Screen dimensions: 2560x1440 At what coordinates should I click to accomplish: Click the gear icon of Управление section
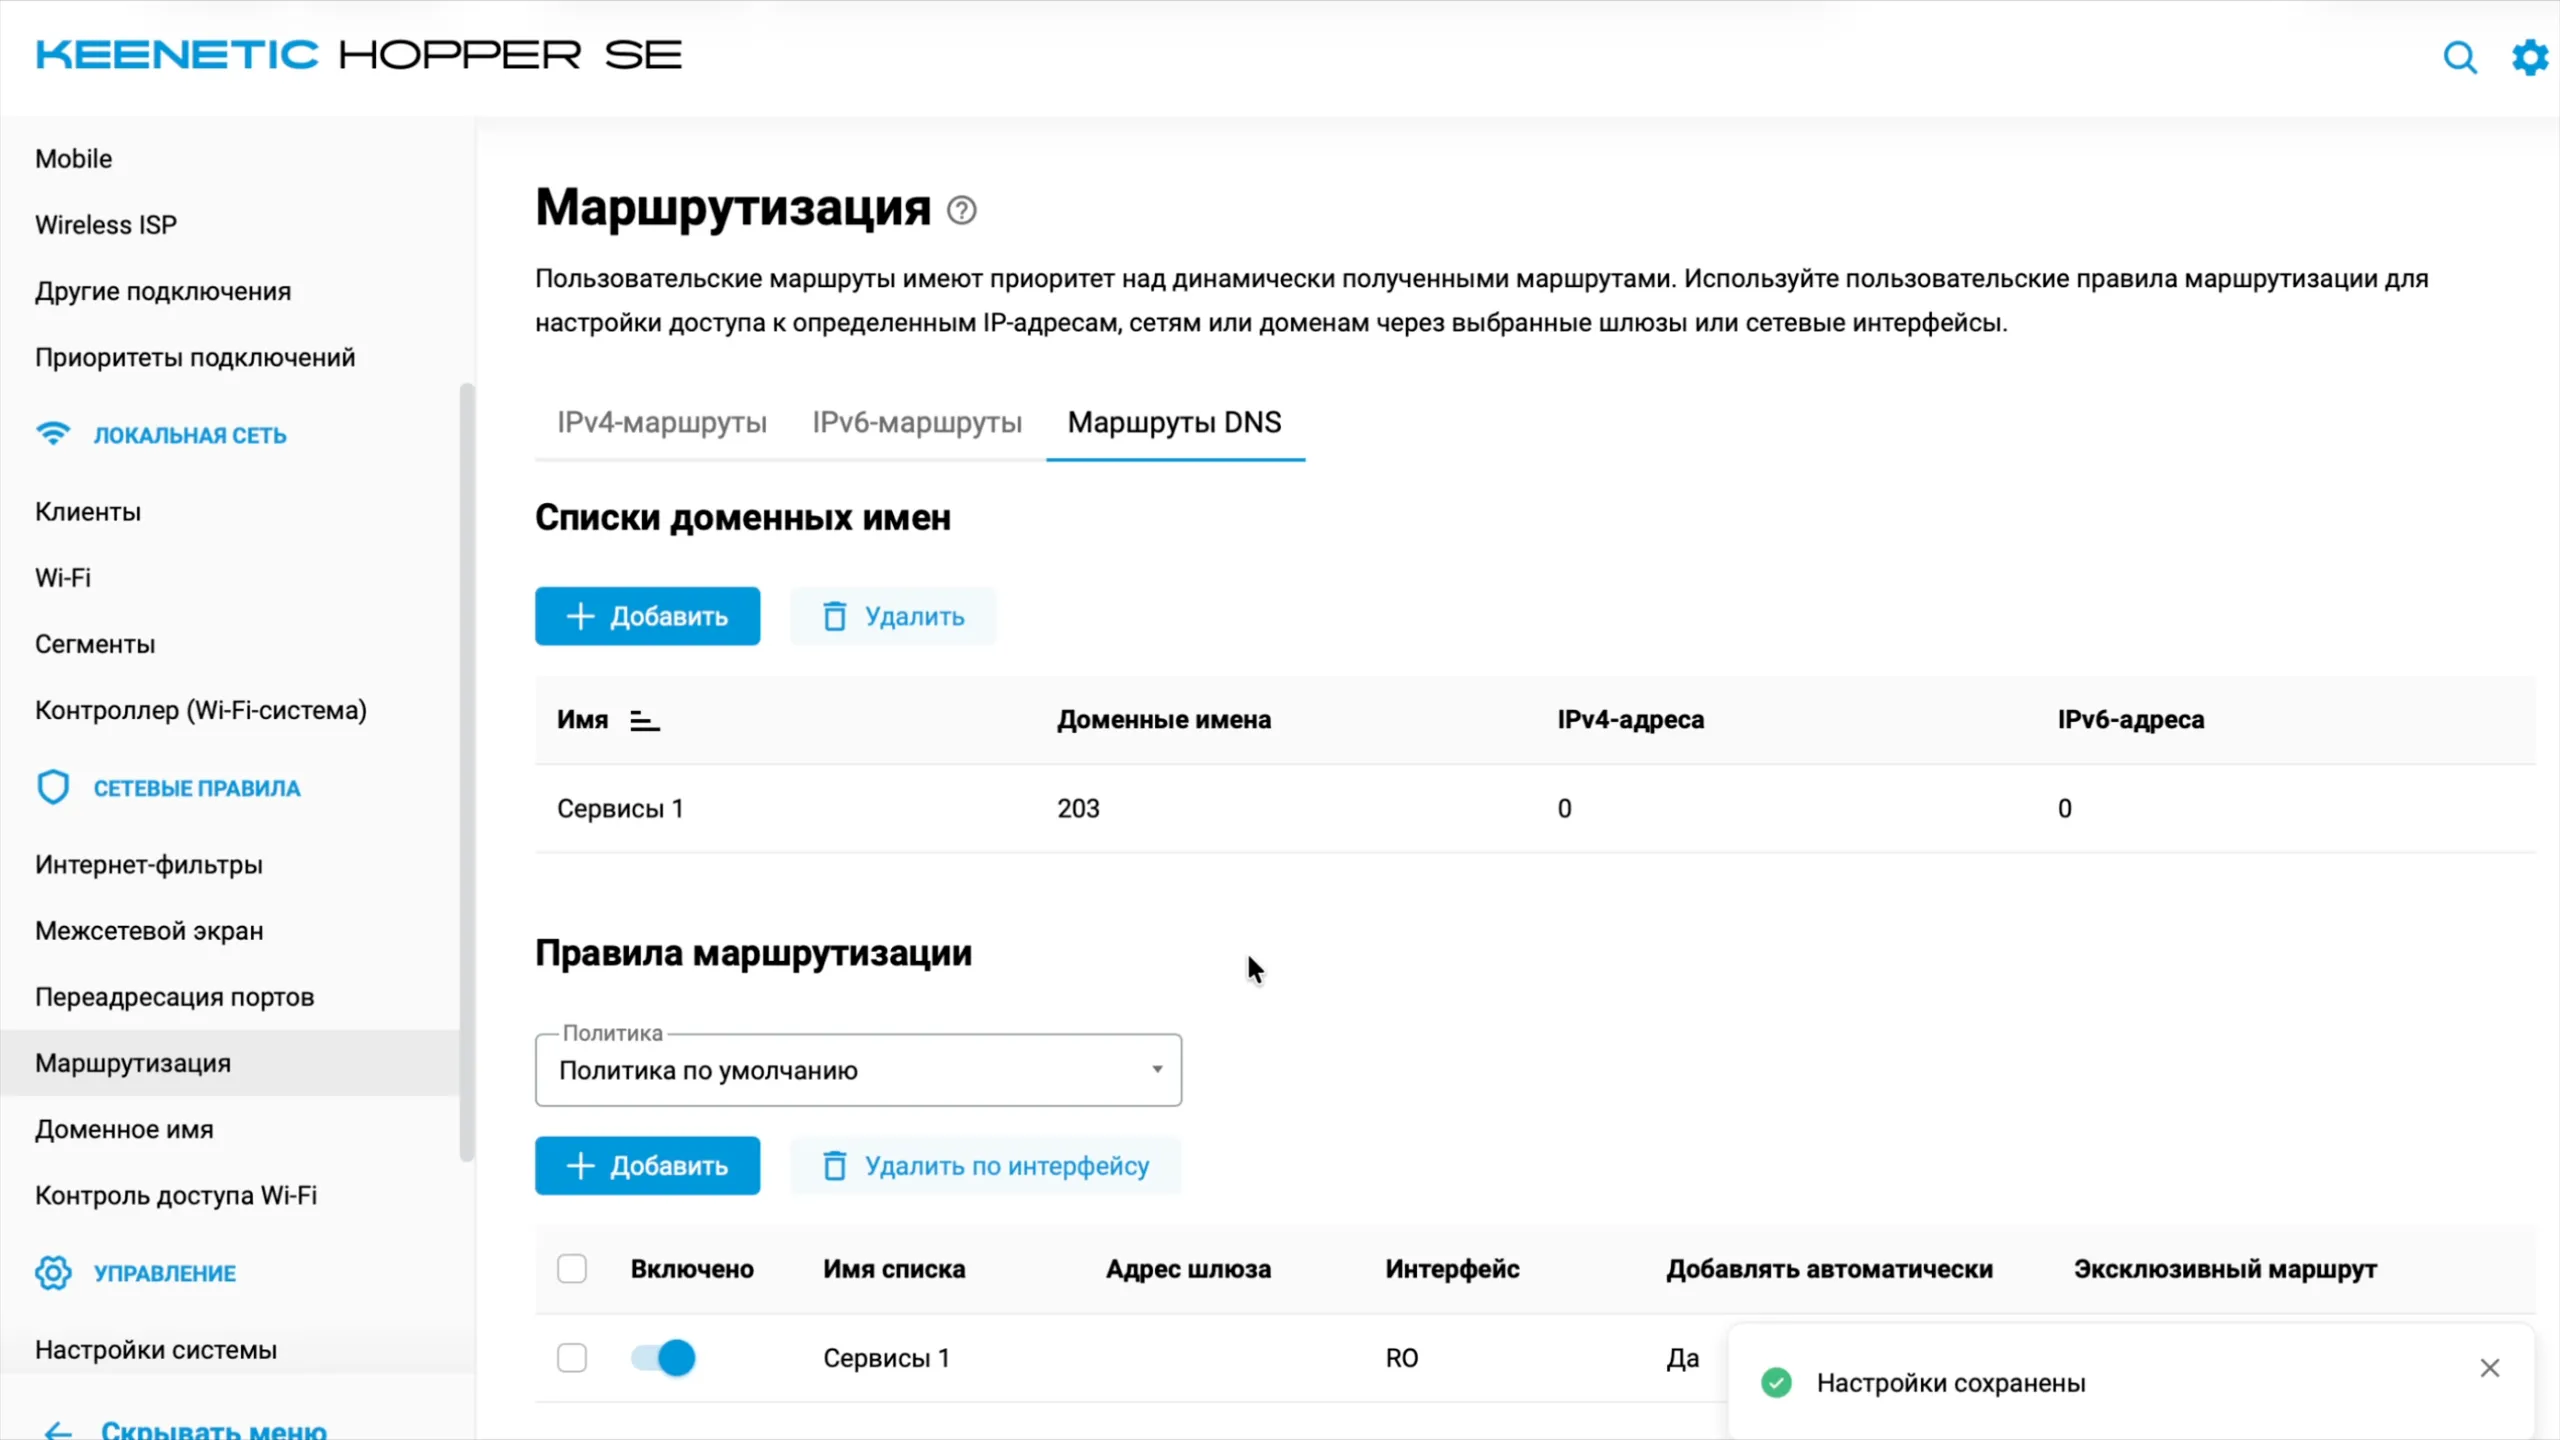point(53,1272)
